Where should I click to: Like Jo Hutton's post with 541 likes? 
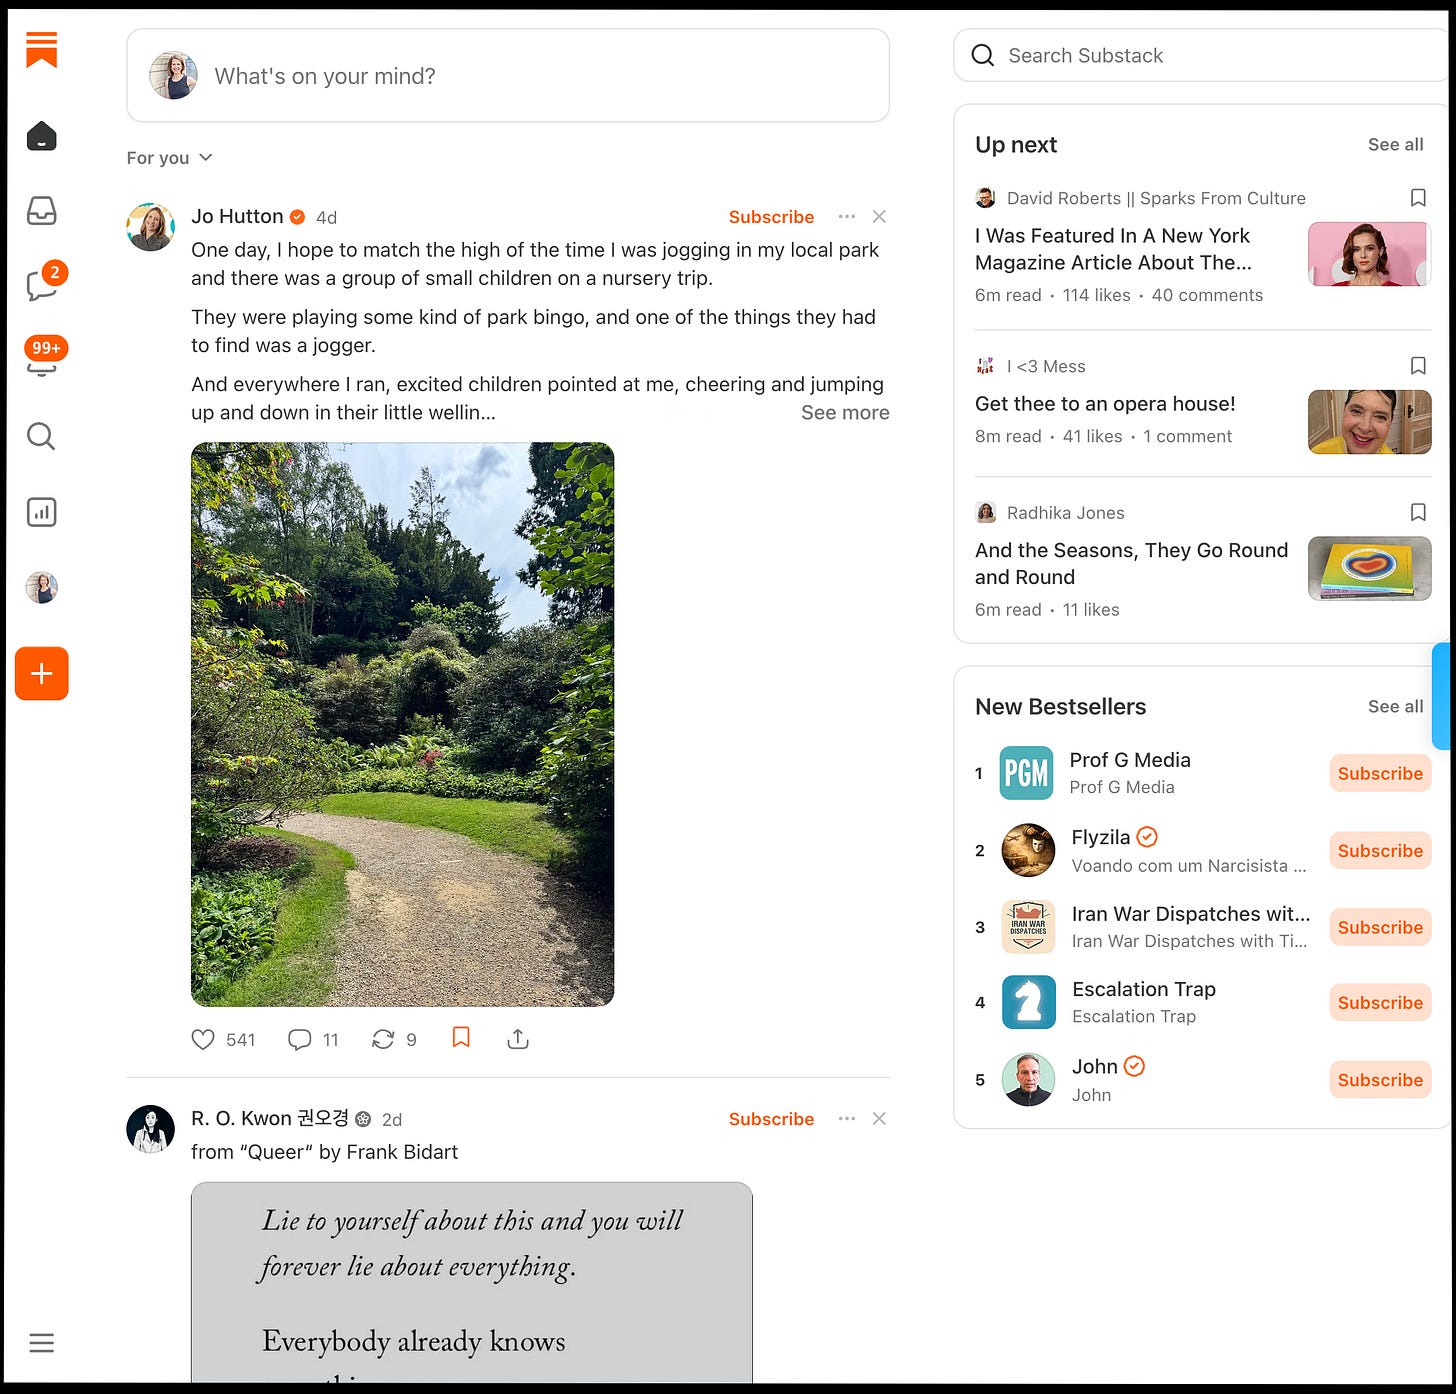[223, 1040]
